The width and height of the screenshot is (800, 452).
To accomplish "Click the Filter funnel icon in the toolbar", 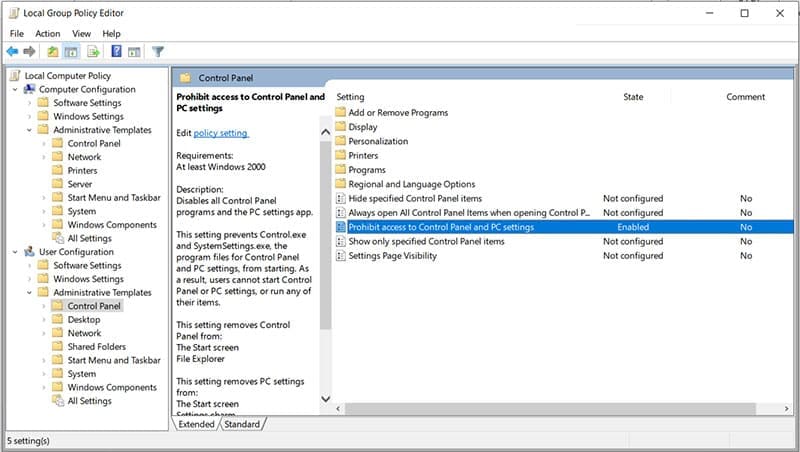I will point(158,51).
